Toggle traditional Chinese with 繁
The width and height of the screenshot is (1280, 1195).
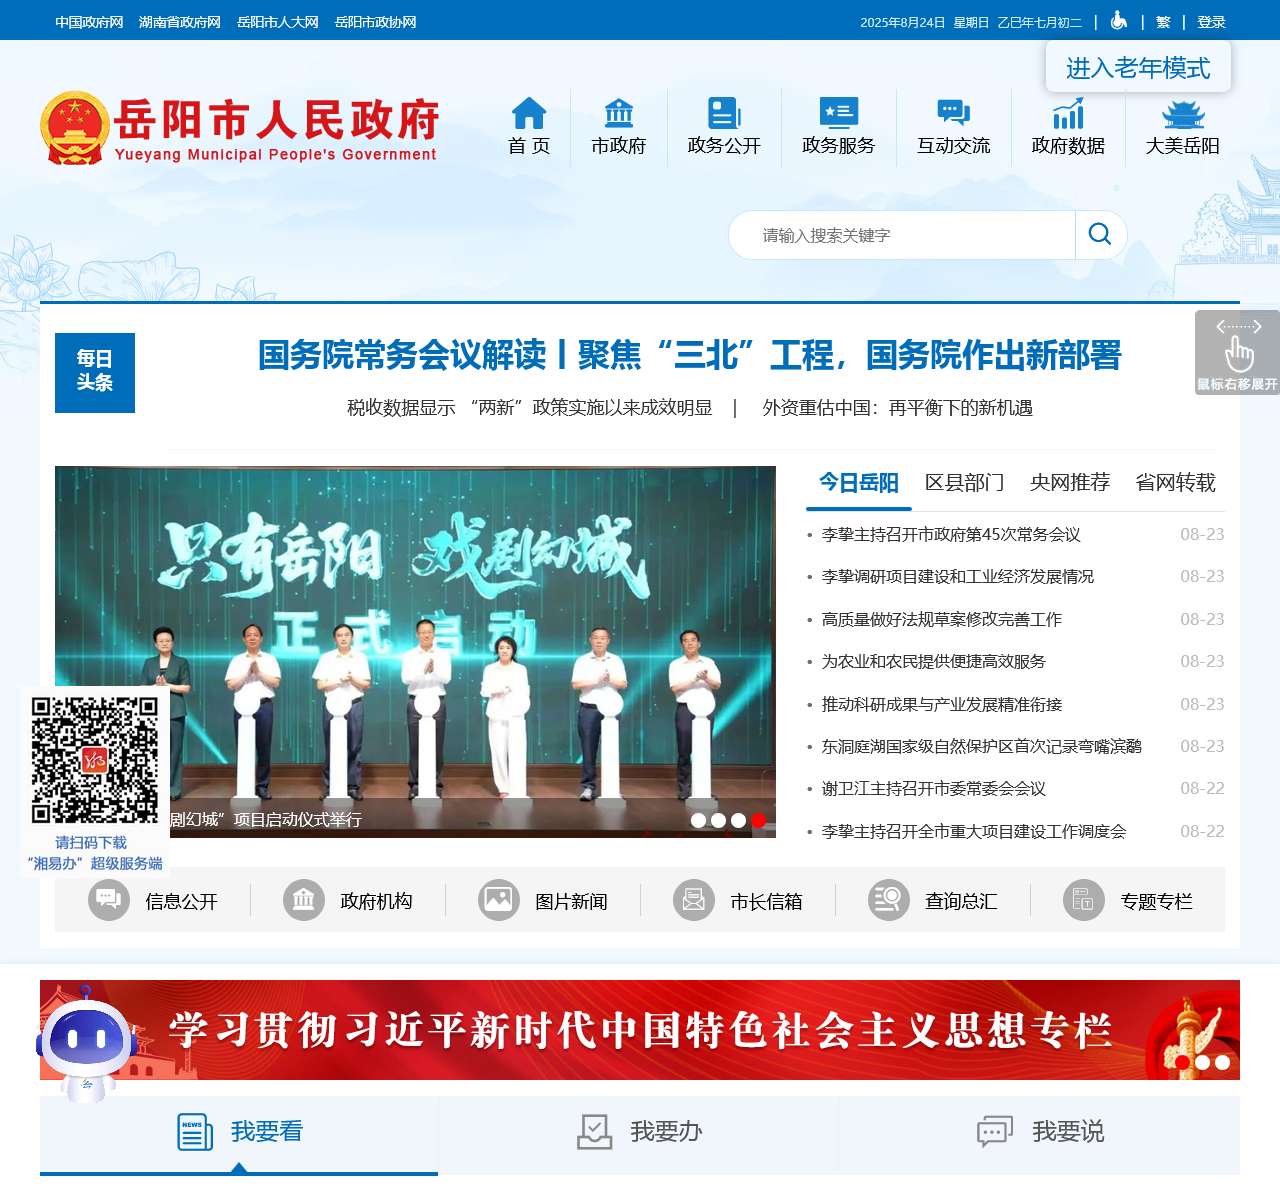(x=1163, y=21)
